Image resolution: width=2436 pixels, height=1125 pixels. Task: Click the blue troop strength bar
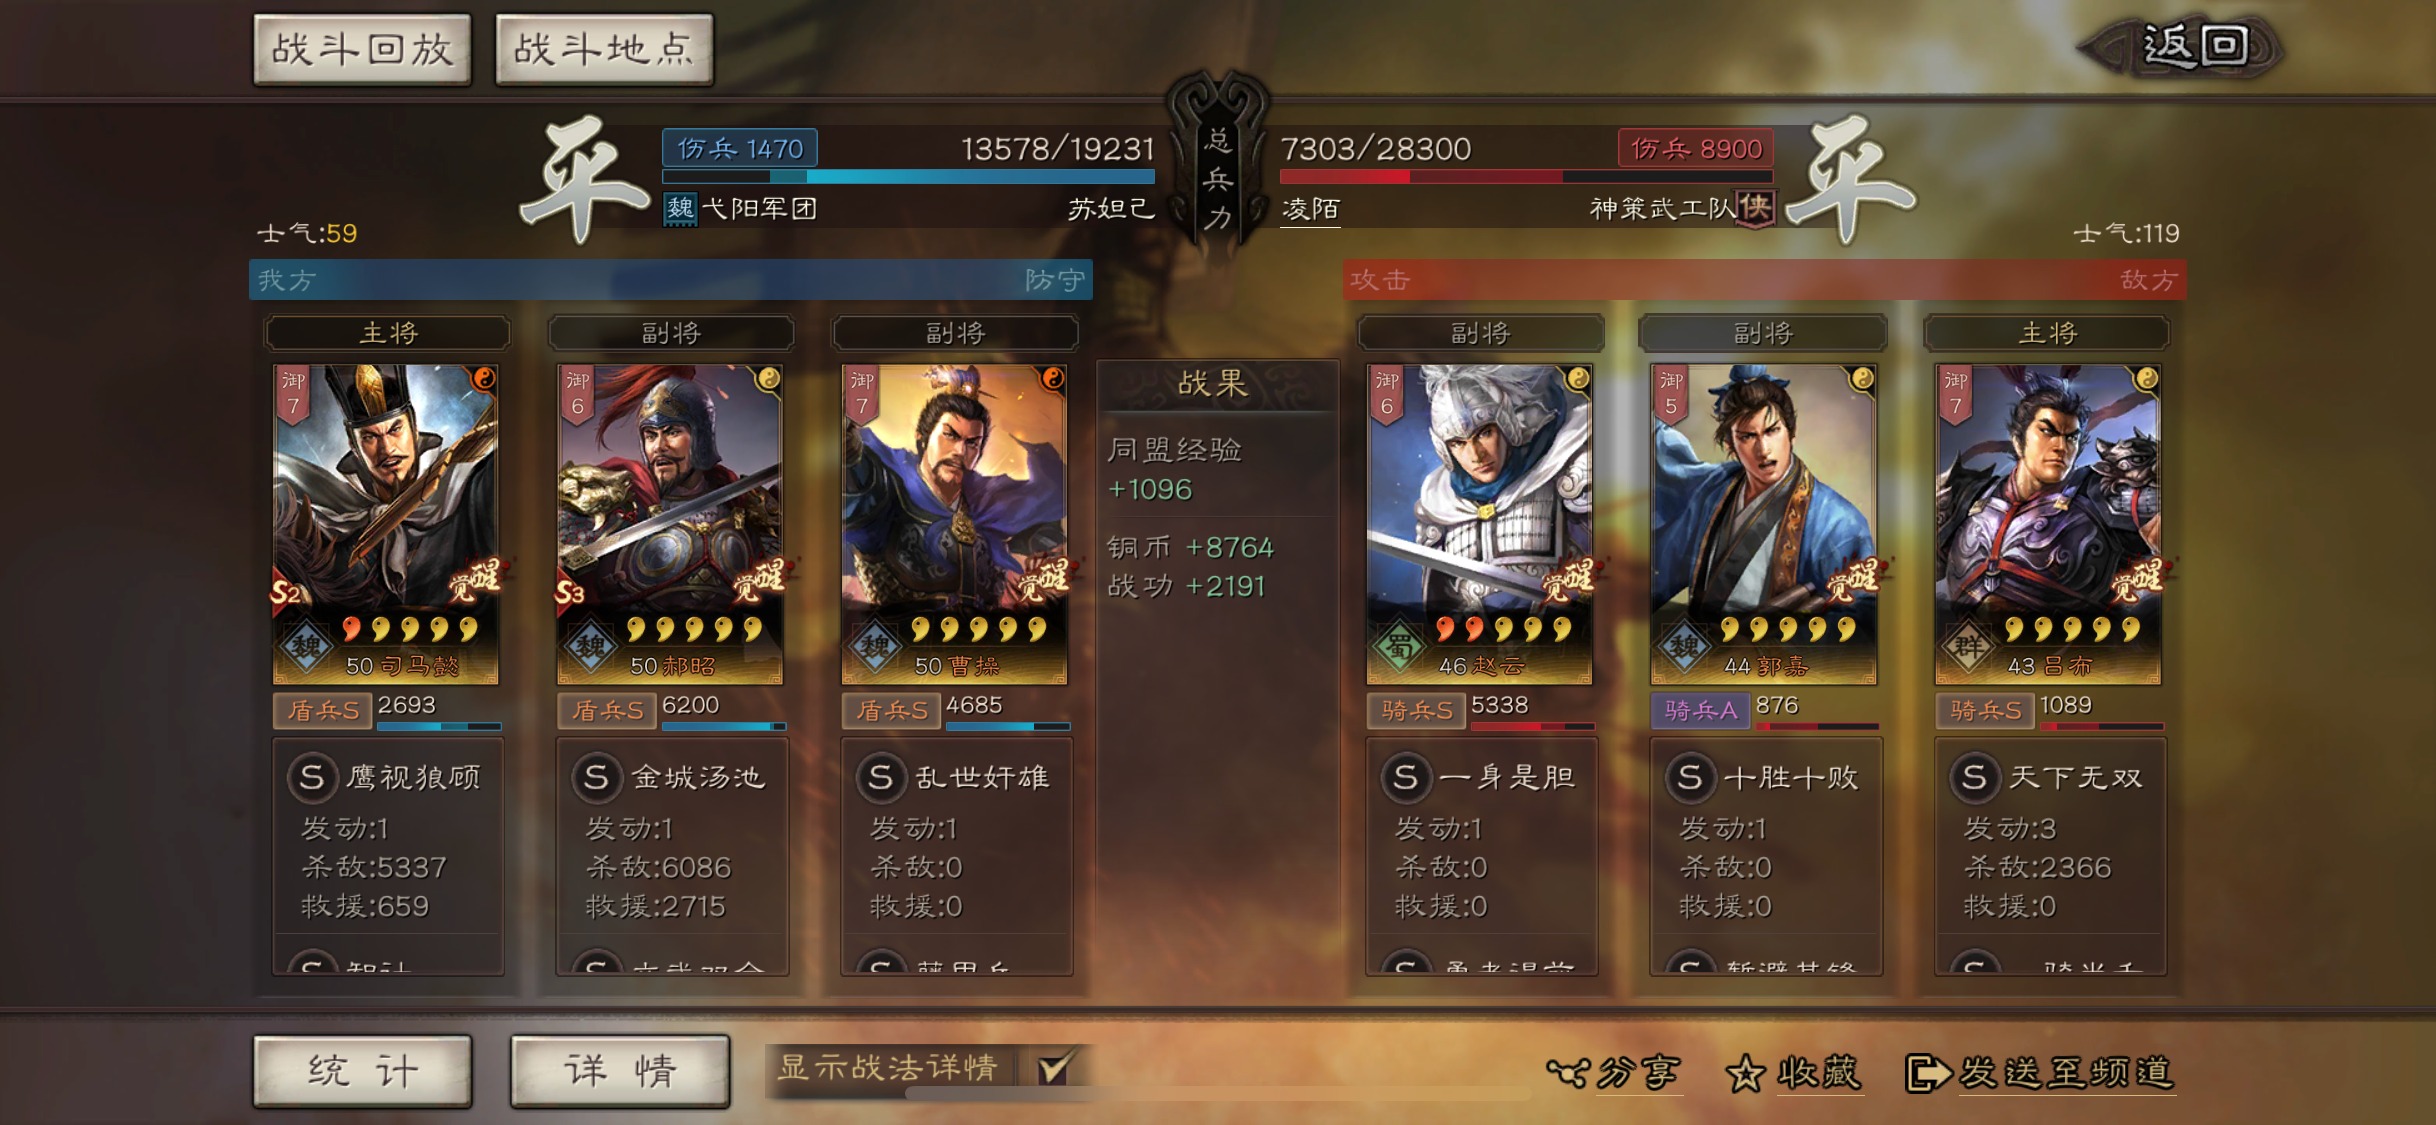click(x=908, y=177)
